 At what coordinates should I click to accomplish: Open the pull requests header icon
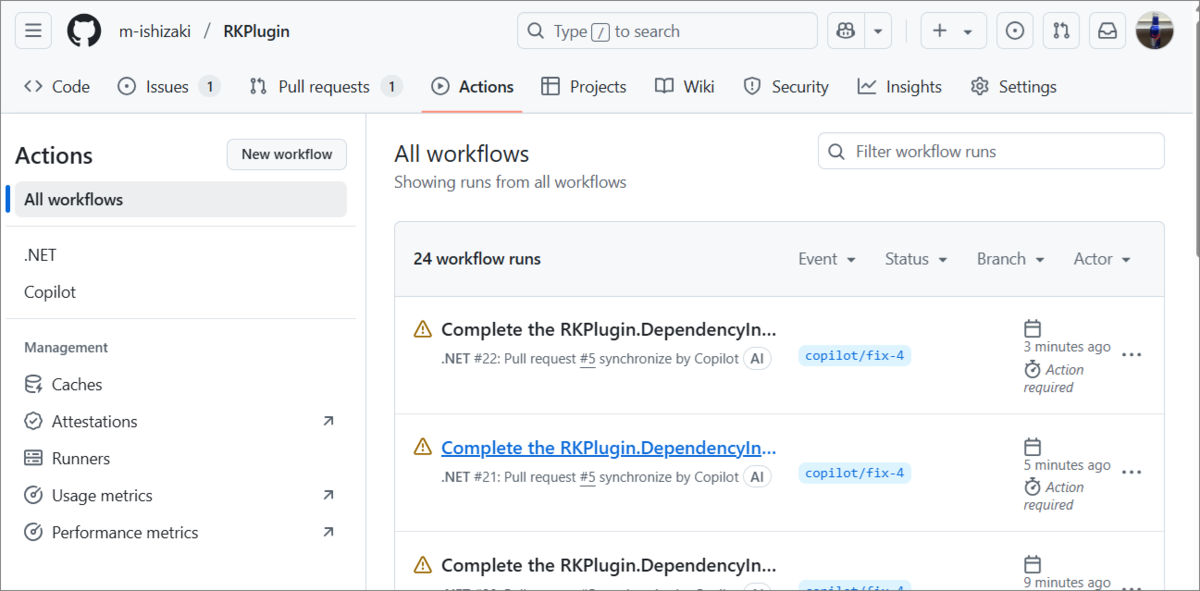1061,31
